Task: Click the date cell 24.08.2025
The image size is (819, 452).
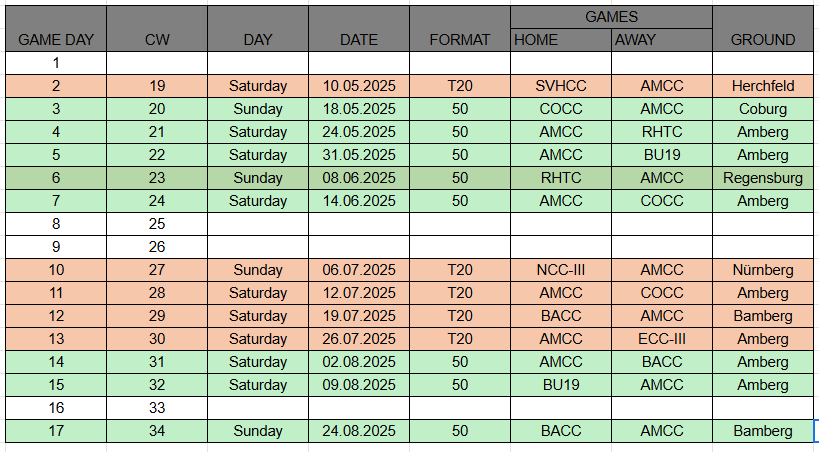Action: click(x=359, y=431)
